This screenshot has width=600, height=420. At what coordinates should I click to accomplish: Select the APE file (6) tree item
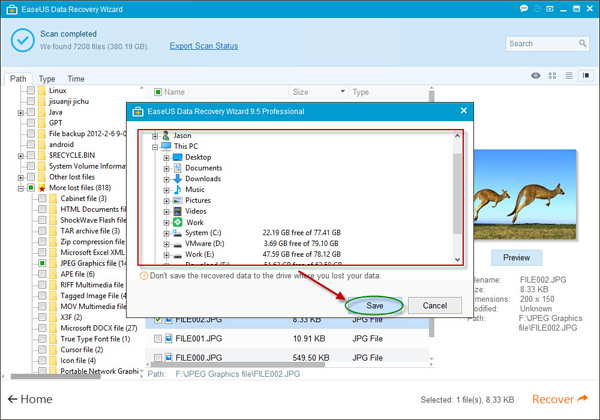click(77, 274)
